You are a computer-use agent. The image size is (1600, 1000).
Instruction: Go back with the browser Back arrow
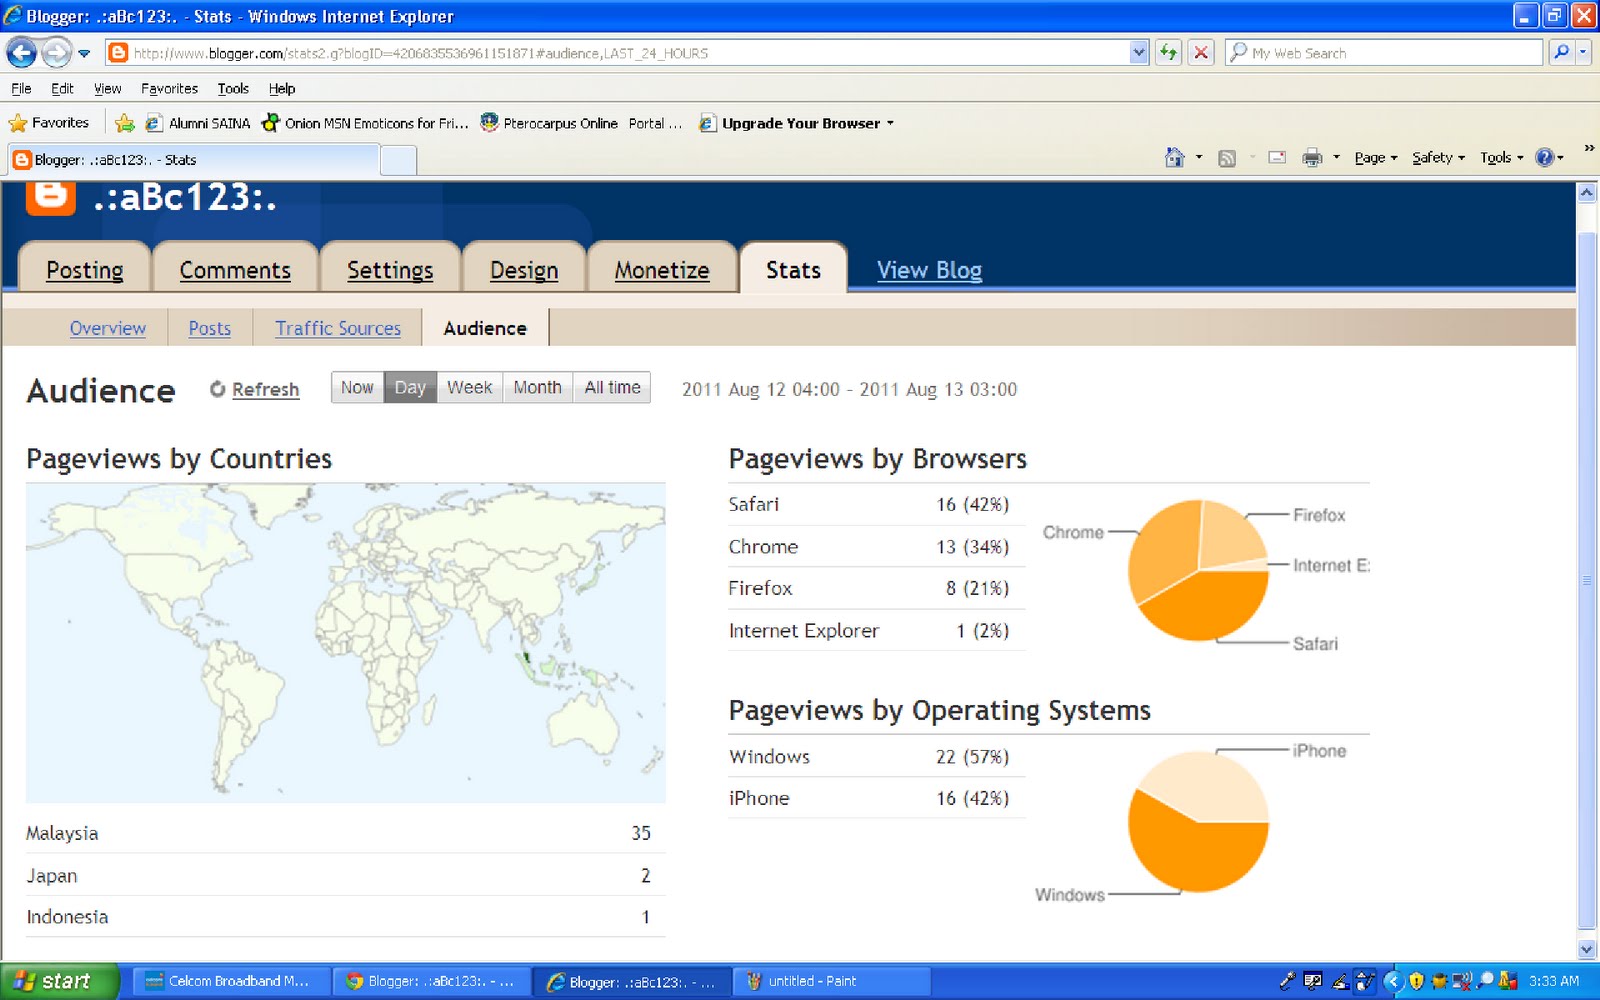(x=22, y=52)
